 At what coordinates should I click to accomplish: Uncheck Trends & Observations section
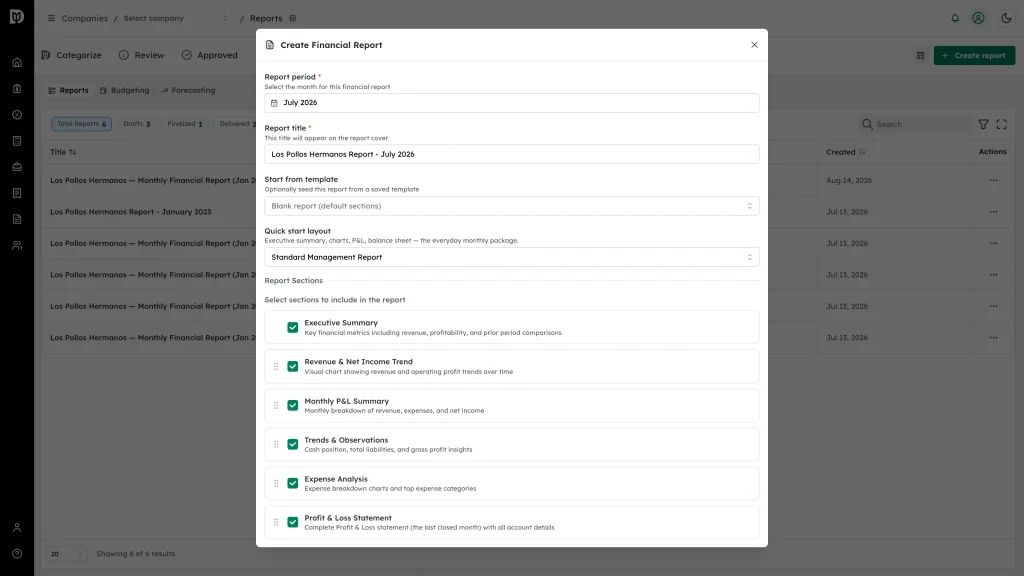click(293, 444)
